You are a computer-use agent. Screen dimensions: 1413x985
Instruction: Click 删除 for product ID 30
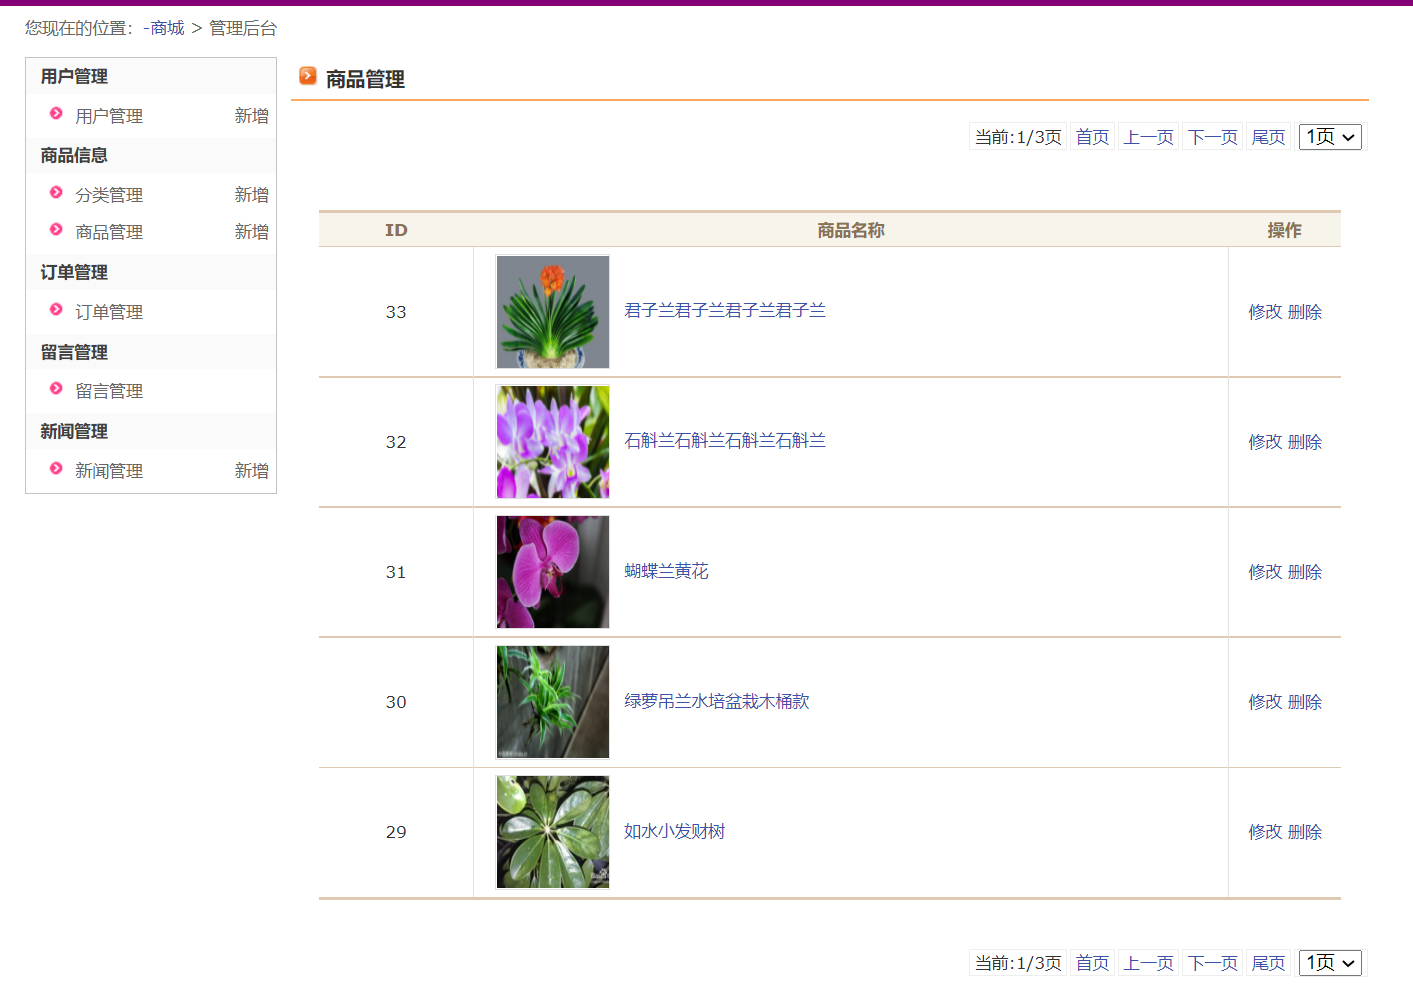tap(1305, 702)
